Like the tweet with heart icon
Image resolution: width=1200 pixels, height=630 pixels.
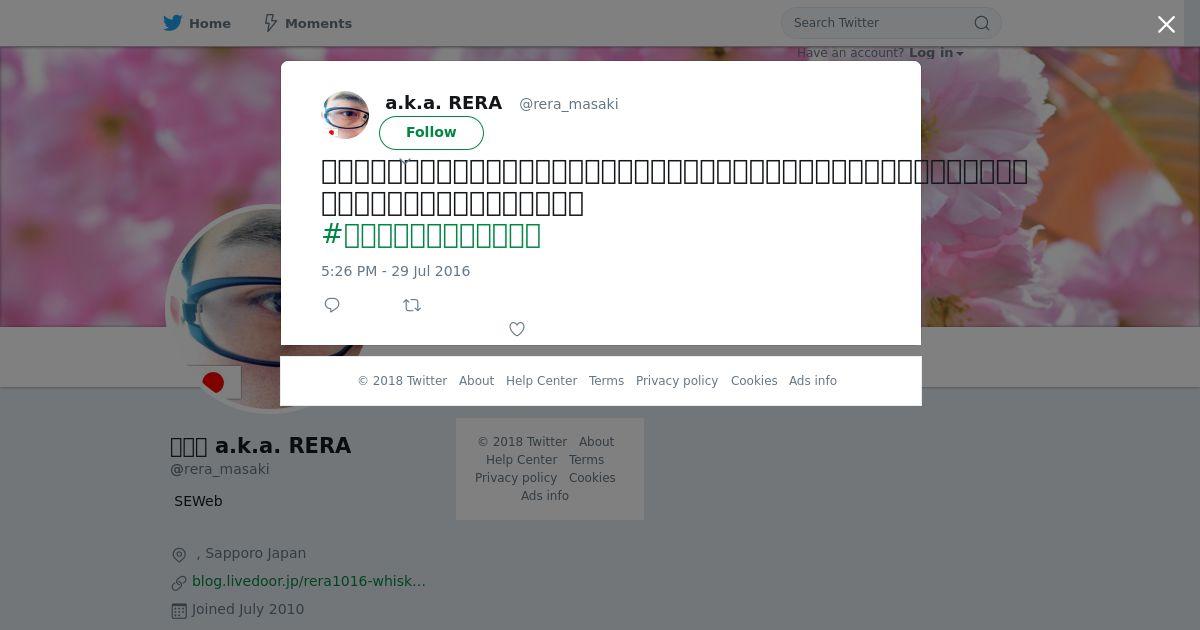pos(517,329)
